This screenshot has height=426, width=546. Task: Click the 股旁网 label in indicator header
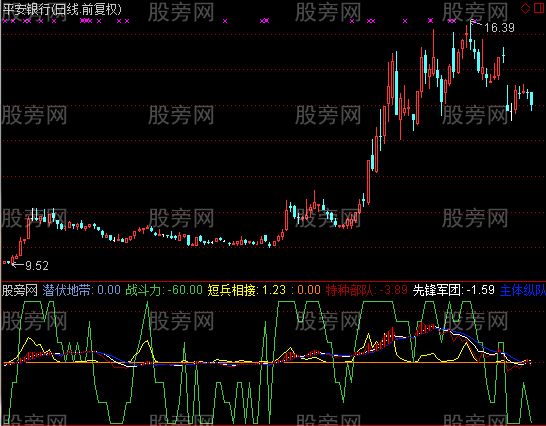coord(20,290)
